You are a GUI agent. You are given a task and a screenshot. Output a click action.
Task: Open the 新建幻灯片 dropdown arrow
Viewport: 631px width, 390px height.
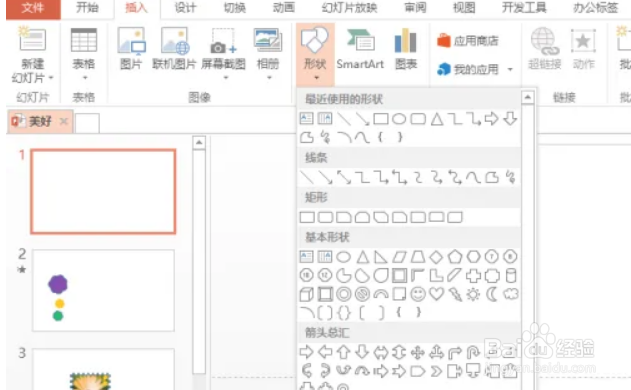pyautogui.click(x=51, y=78)
